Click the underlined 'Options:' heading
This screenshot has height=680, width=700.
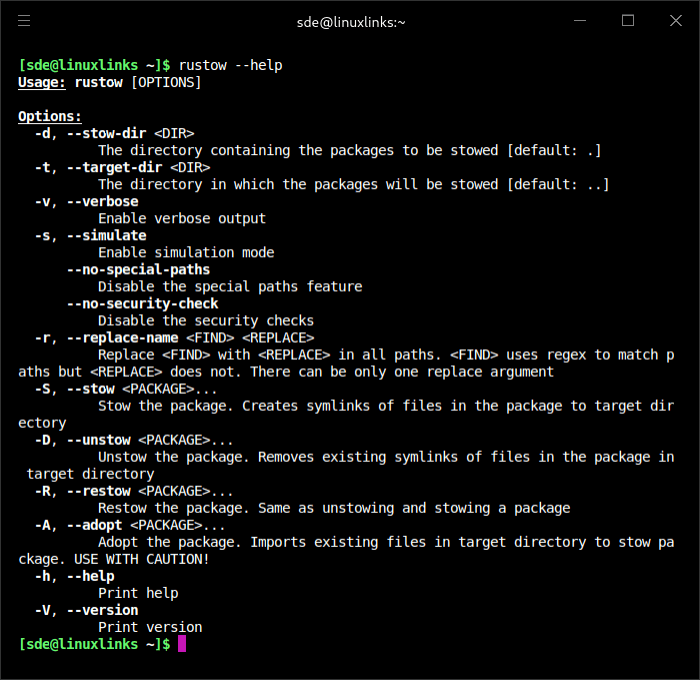pyautogui.click(x=50, y=116)
